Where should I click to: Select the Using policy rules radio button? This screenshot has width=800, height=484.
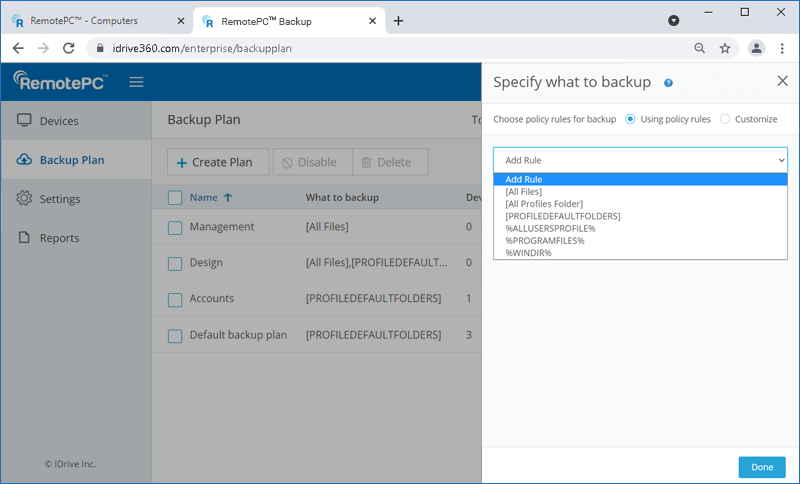pyautogui.click(x=630, y=119)
